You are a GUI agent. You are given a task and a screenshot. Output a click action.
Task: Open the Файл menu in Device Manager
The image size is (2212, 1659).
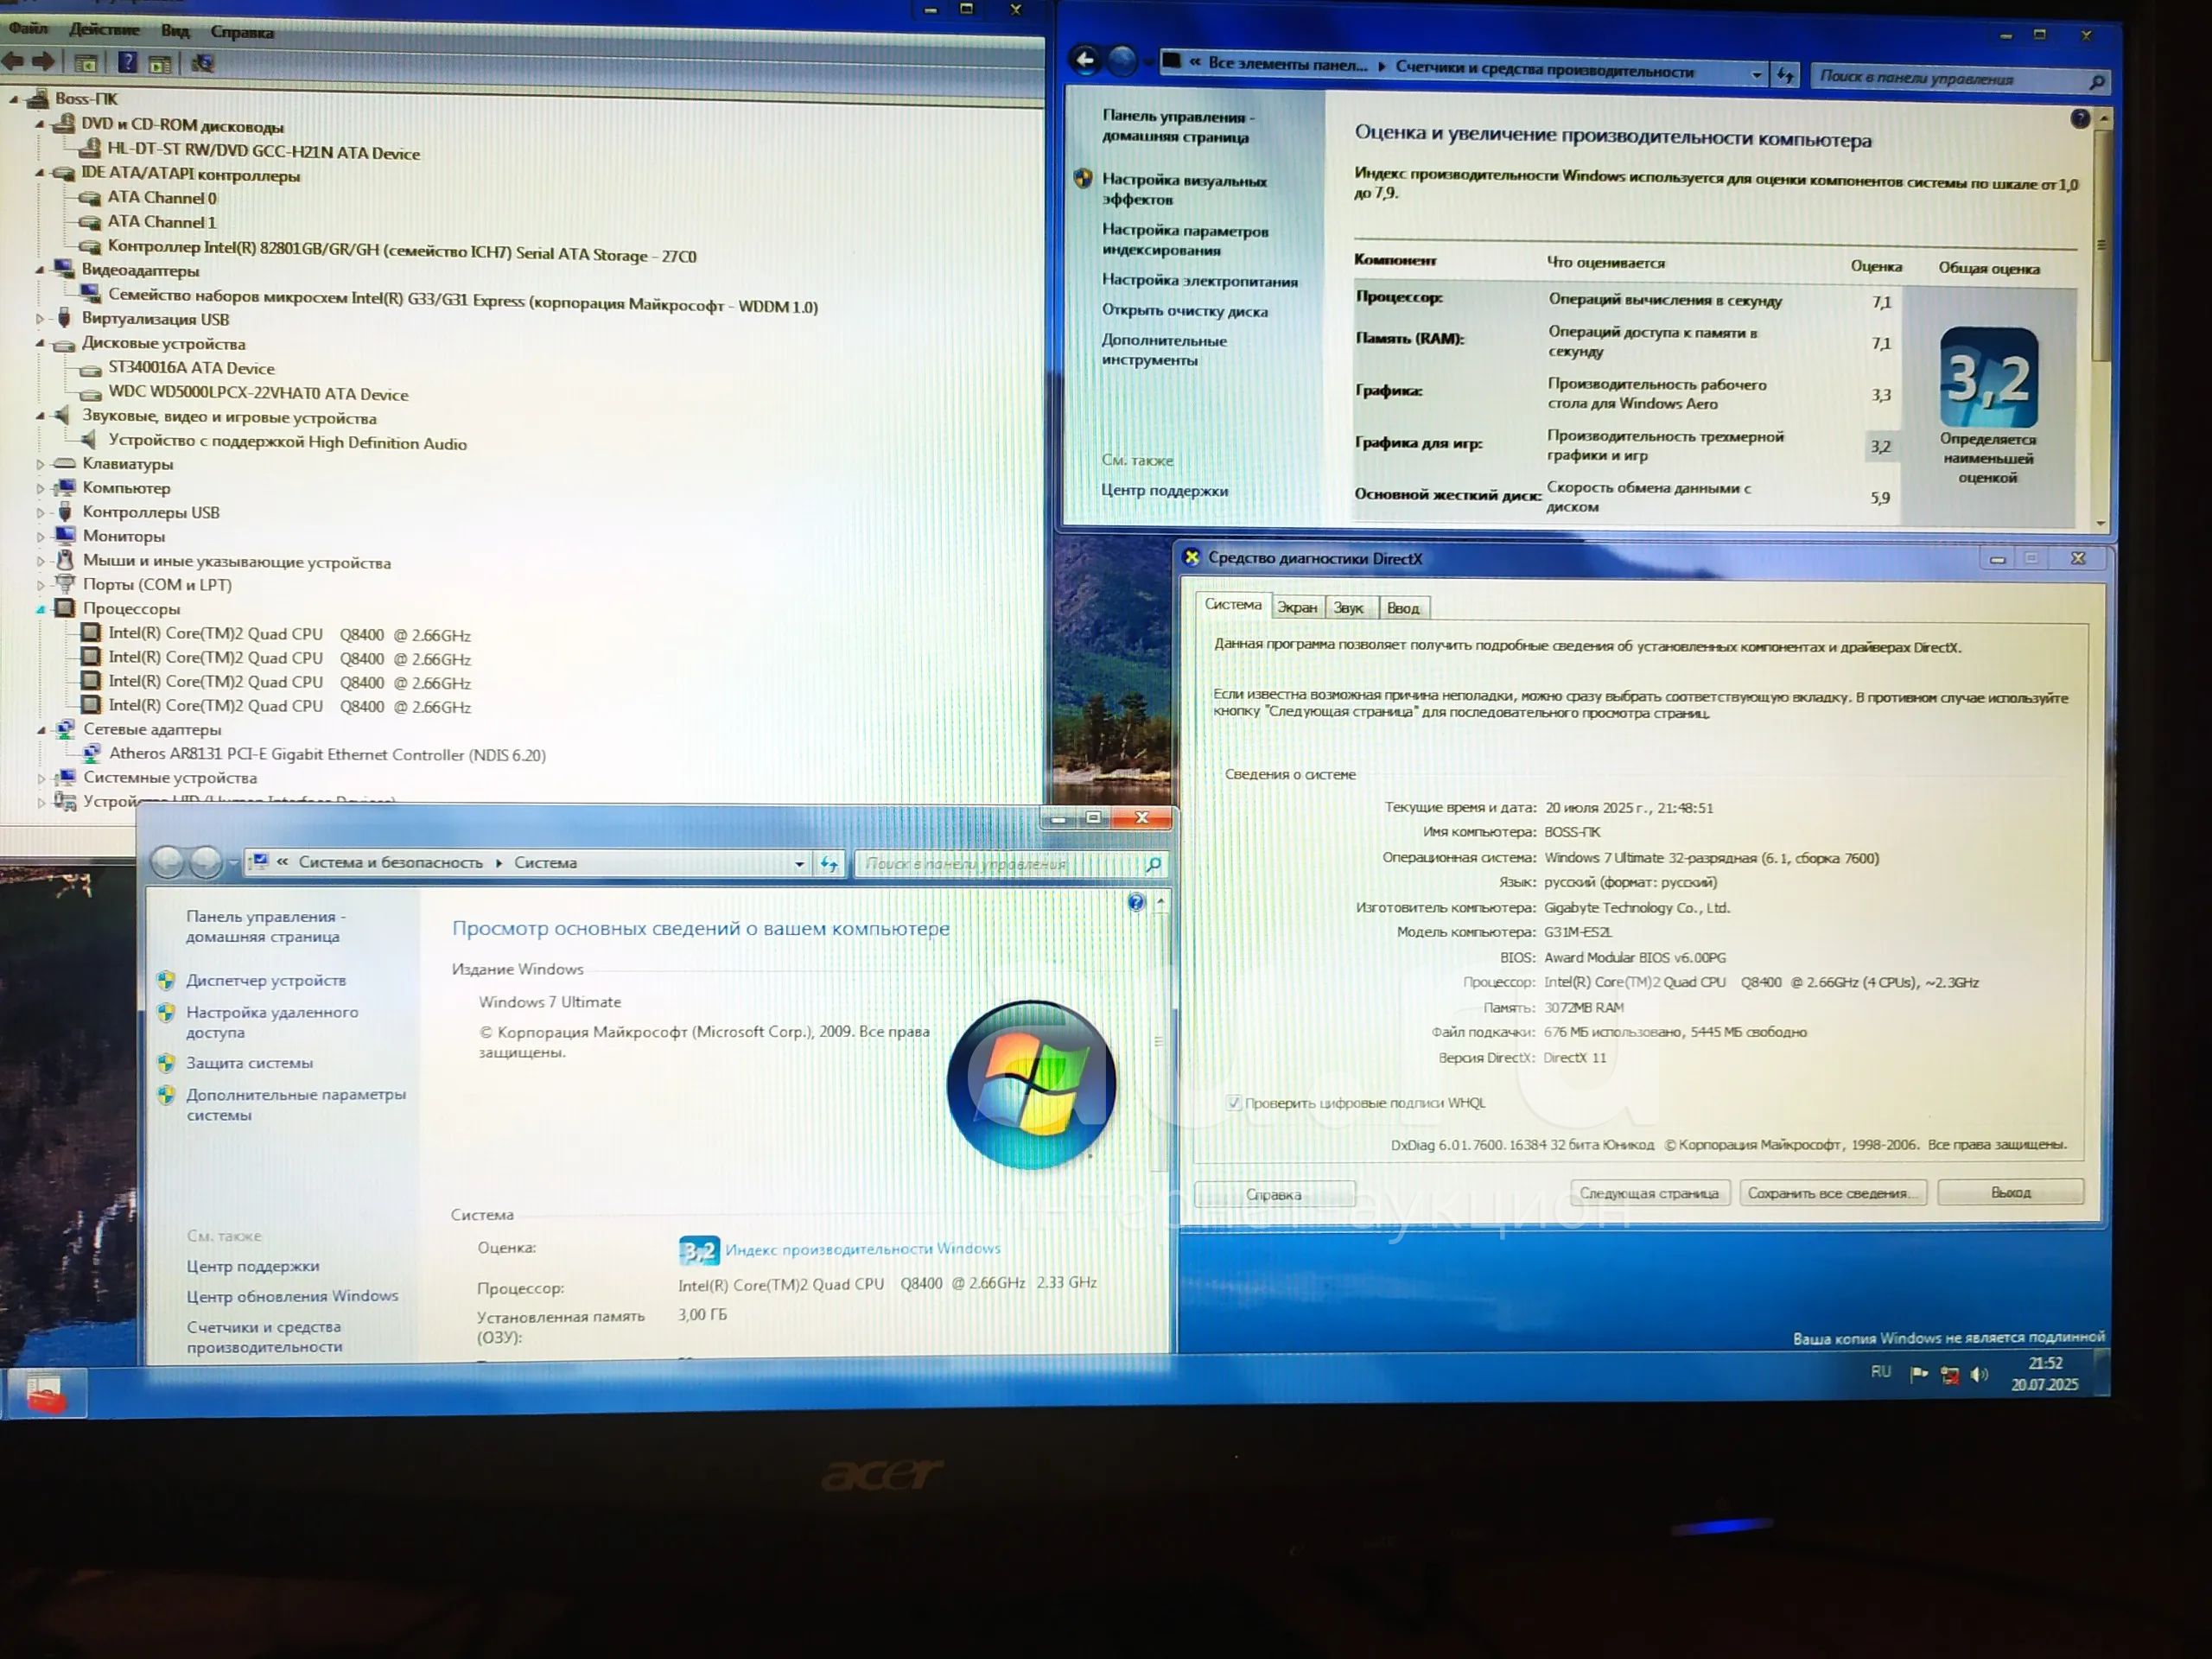pos(28,28)
